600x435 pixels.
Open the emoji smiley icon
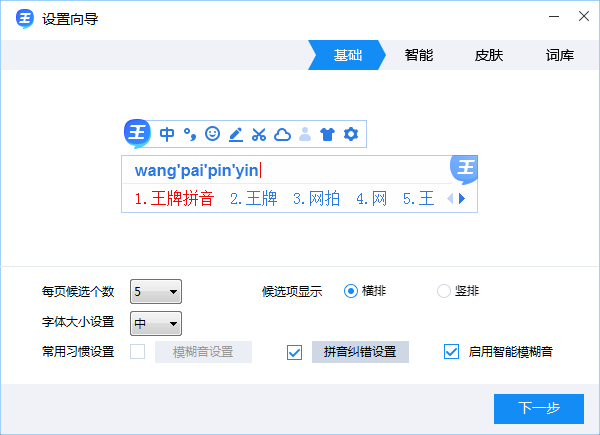(x=212, y=133)
